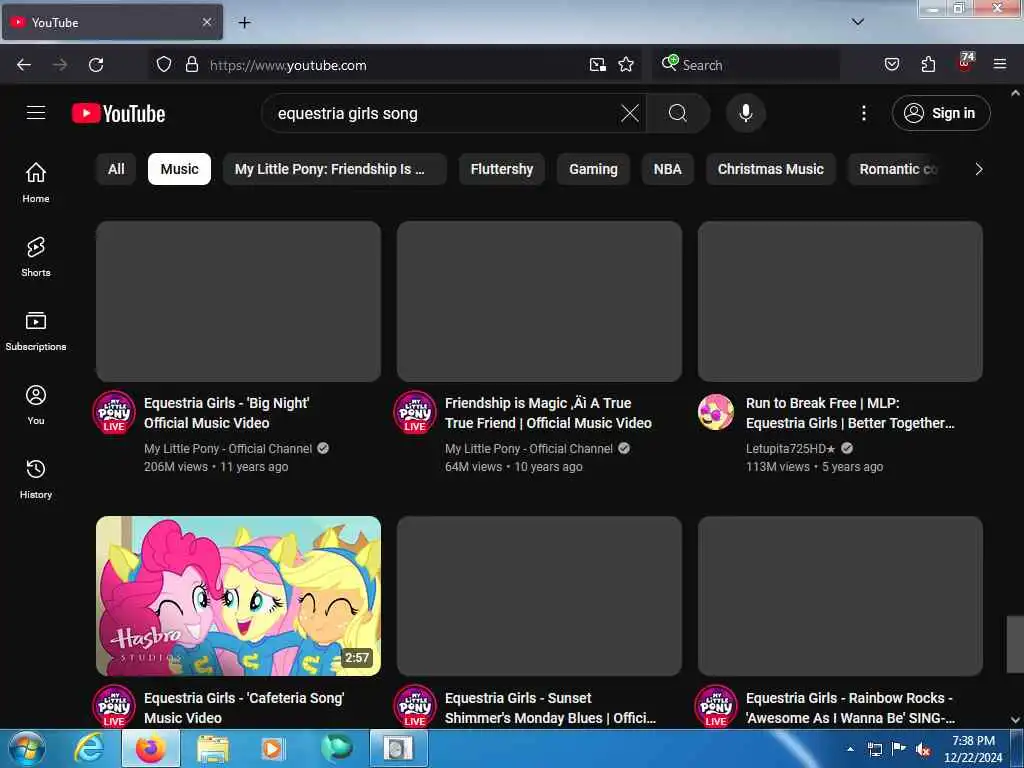This screenshot has height=768, width=1024.
Task: Select the All filter chip
Action: (116, 169)
